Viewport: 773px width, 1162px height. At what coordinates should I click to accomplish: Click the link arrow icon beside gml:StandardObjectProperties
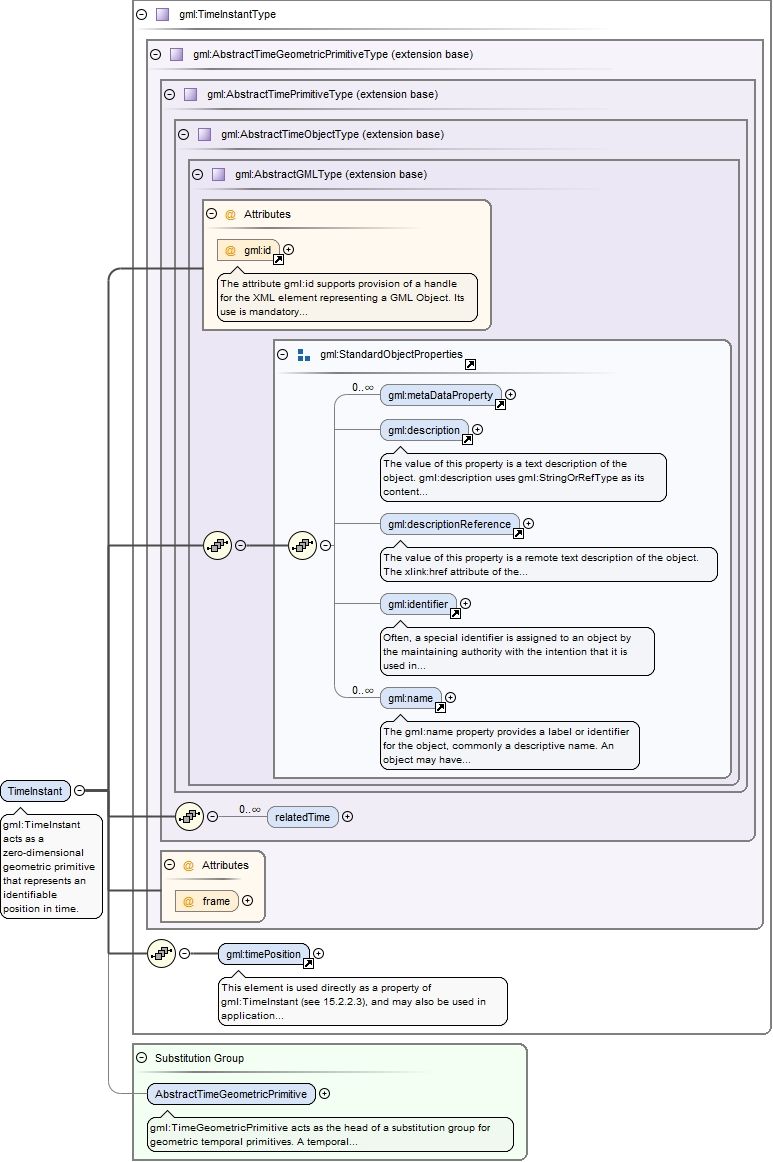[470, 365]
